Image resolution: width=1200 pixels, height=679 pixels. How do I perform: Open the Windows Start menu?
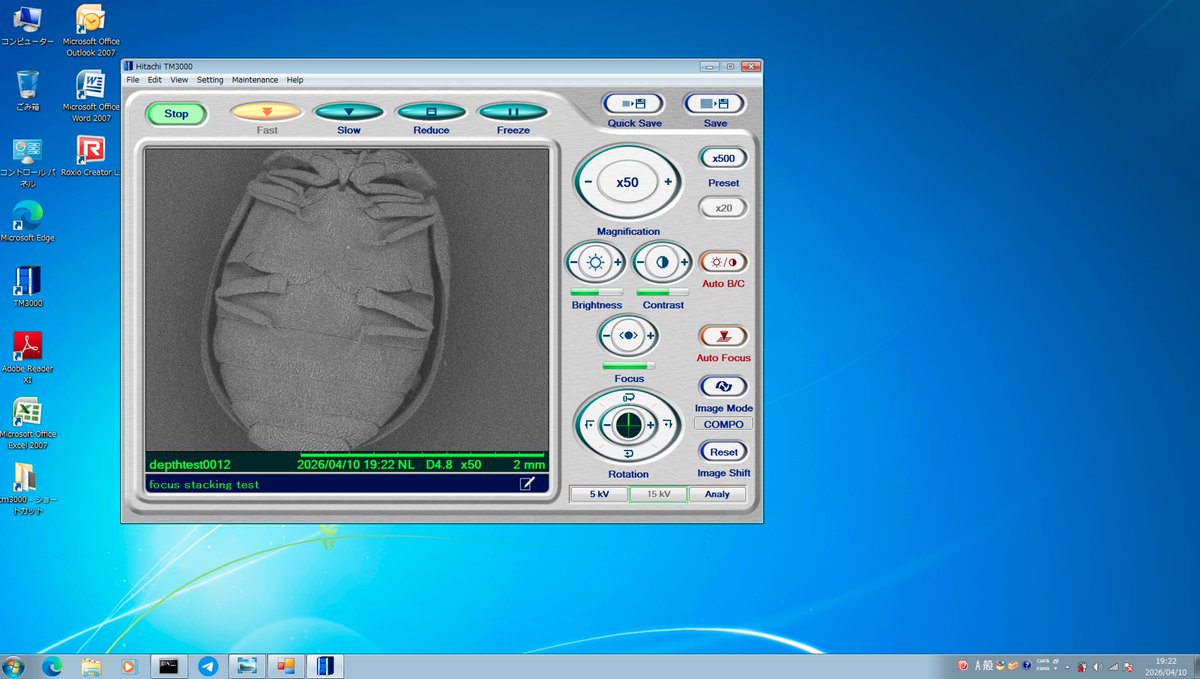pyautogui.click(x=14, y=666)
